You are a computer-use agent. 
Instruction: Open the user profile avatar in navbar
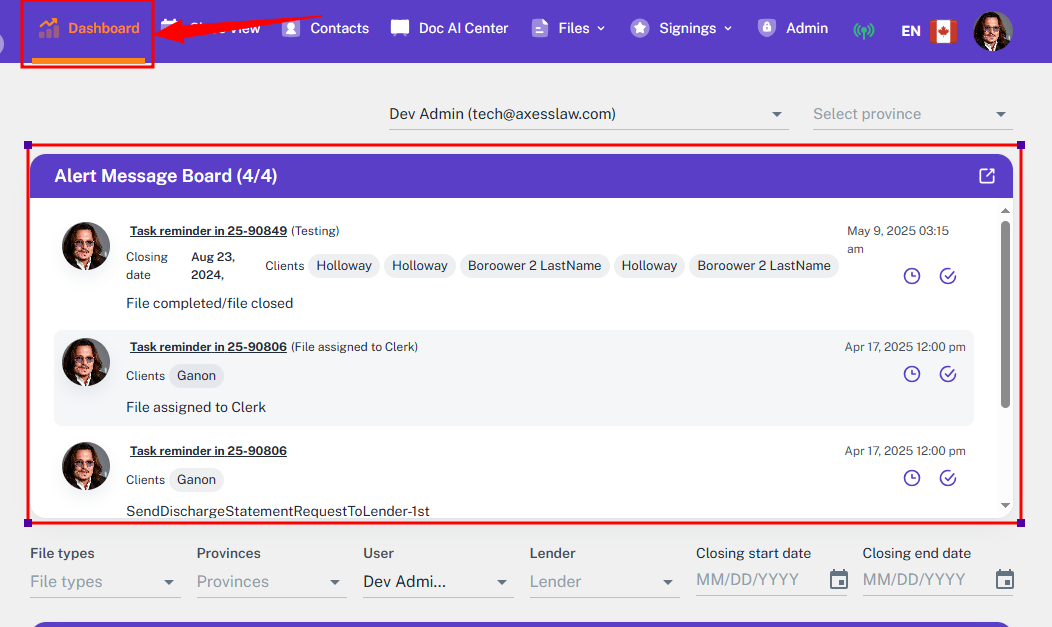coord(993,31)
